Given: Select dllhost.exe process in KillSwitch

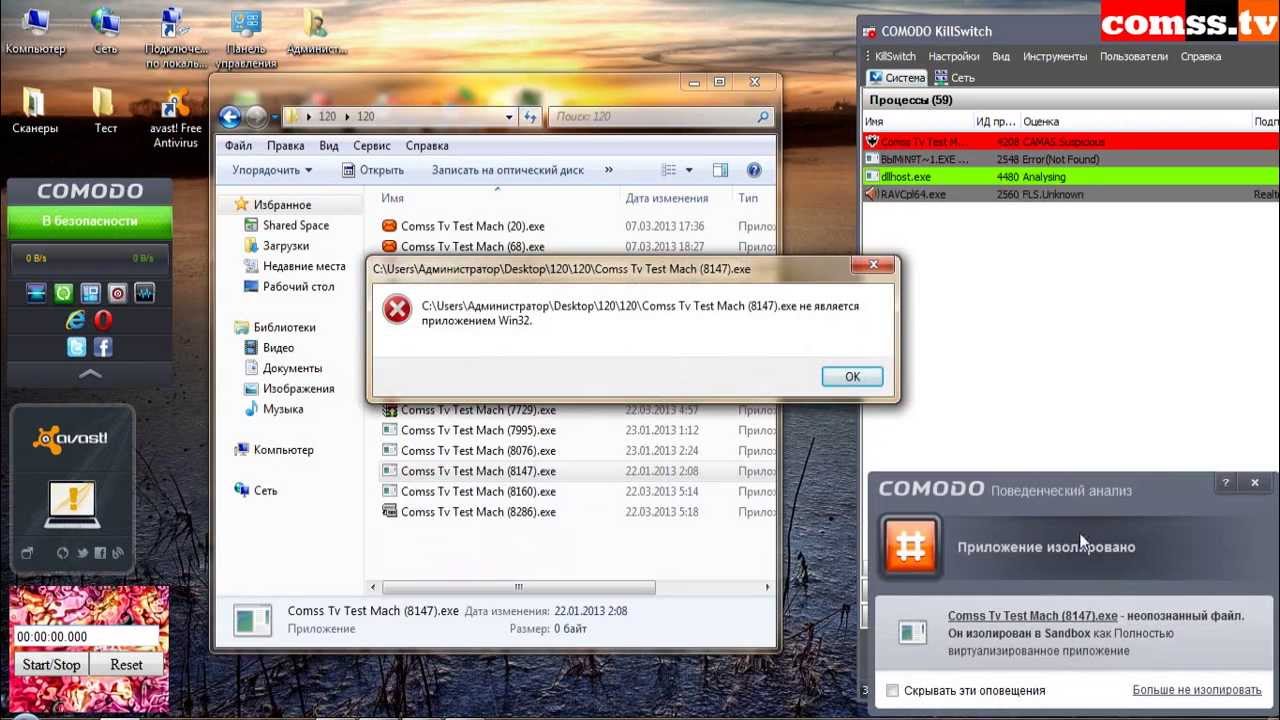Looking at the screenshot, I should click(1071, 177).
